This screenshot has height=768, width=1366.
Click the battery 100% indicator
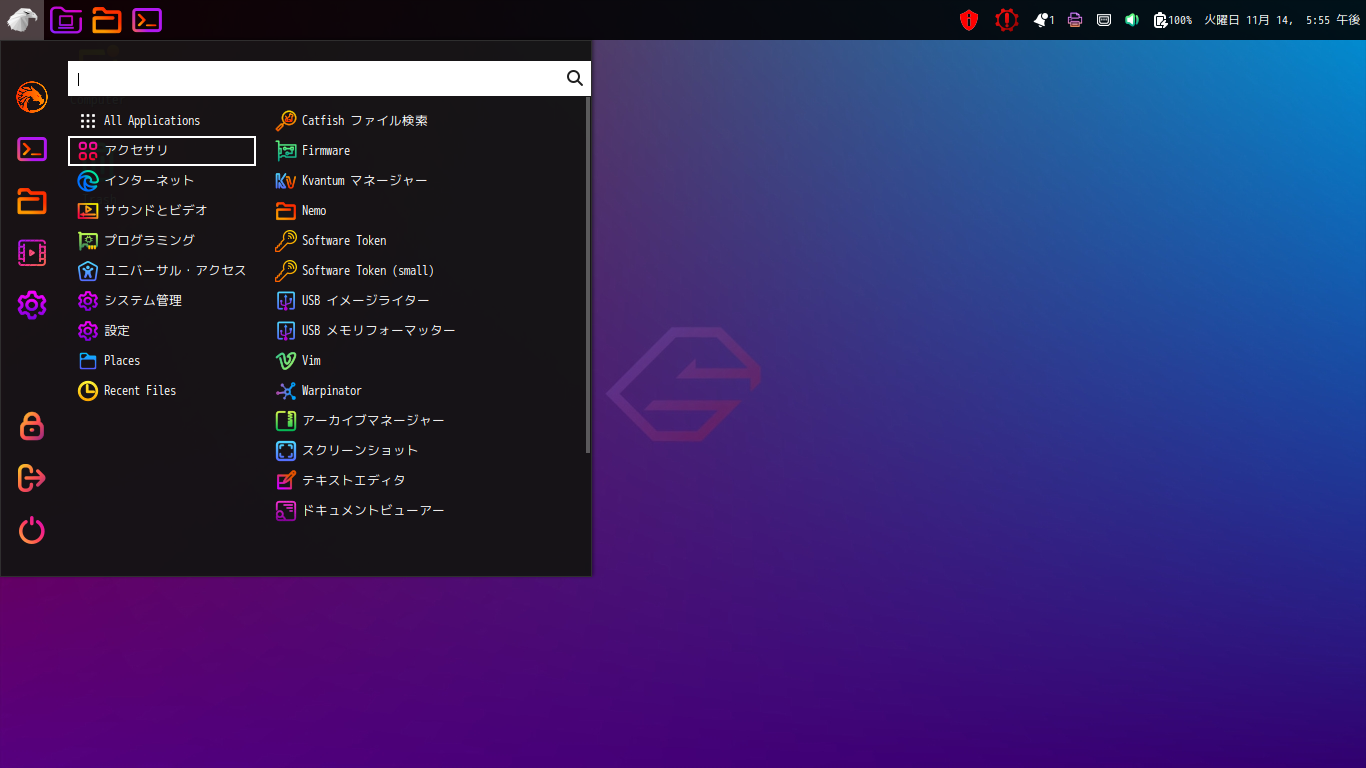[1172, 20]
